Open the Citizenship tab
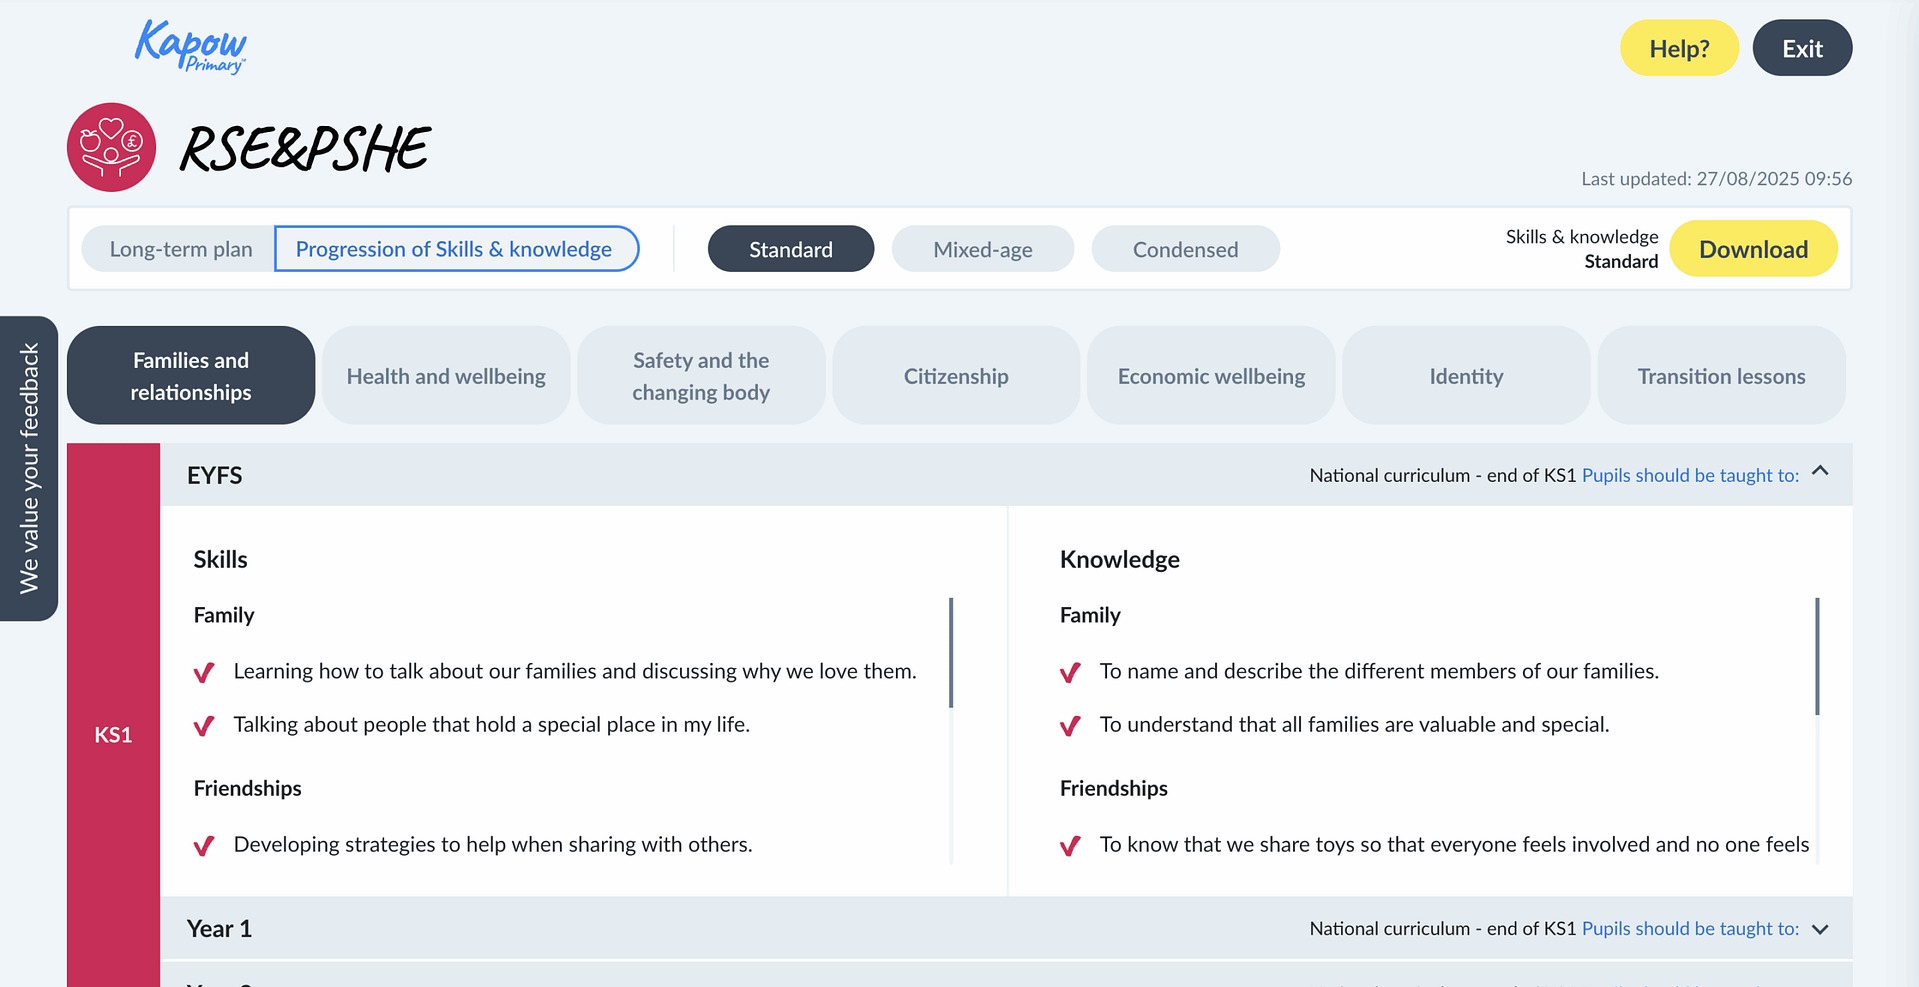The height and width of the screenshot is (987, 1919). [x=956, y=376]
